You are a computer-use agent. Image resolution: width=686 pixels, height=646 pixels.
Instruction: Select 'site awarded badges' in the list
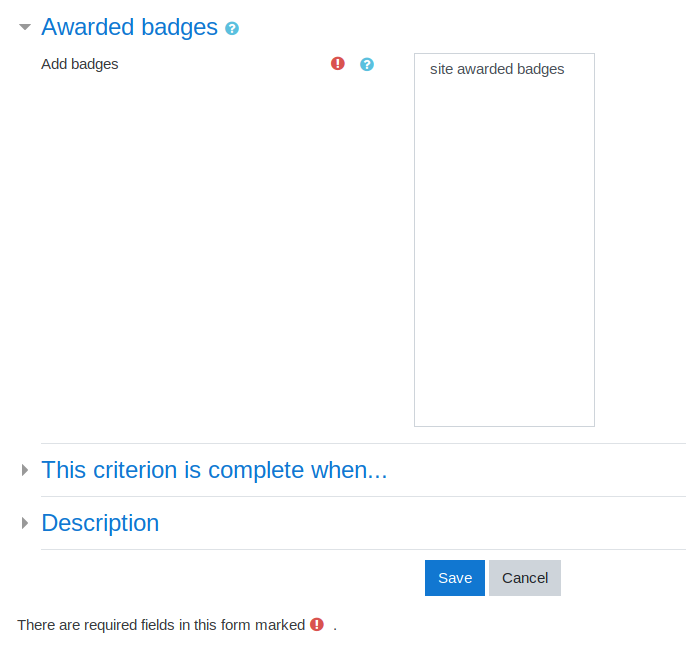[x=497, y=69]
